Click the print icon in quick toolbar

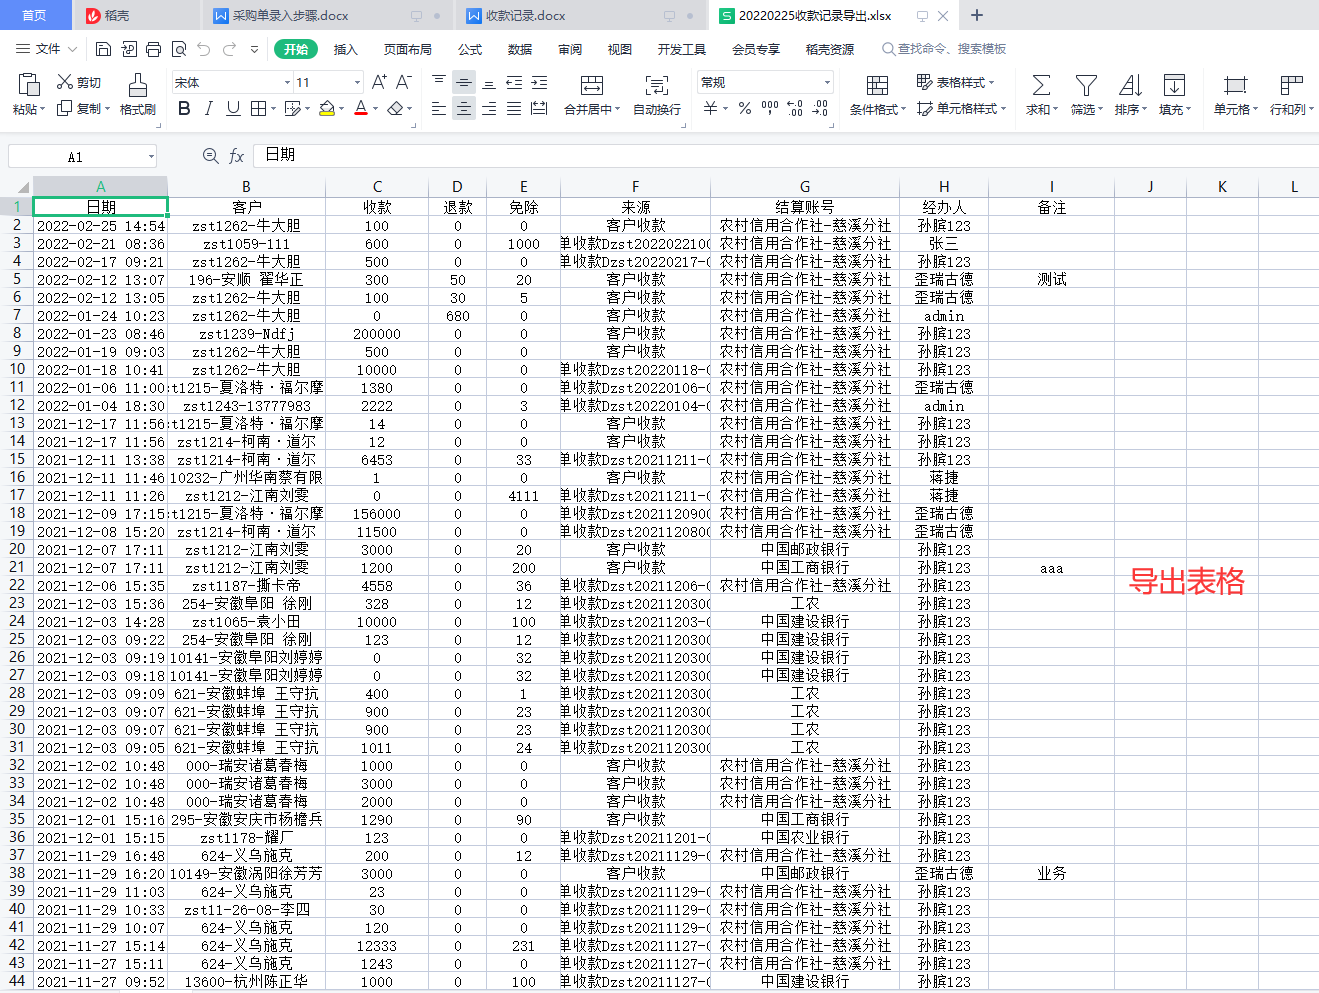tap(153, 49)
